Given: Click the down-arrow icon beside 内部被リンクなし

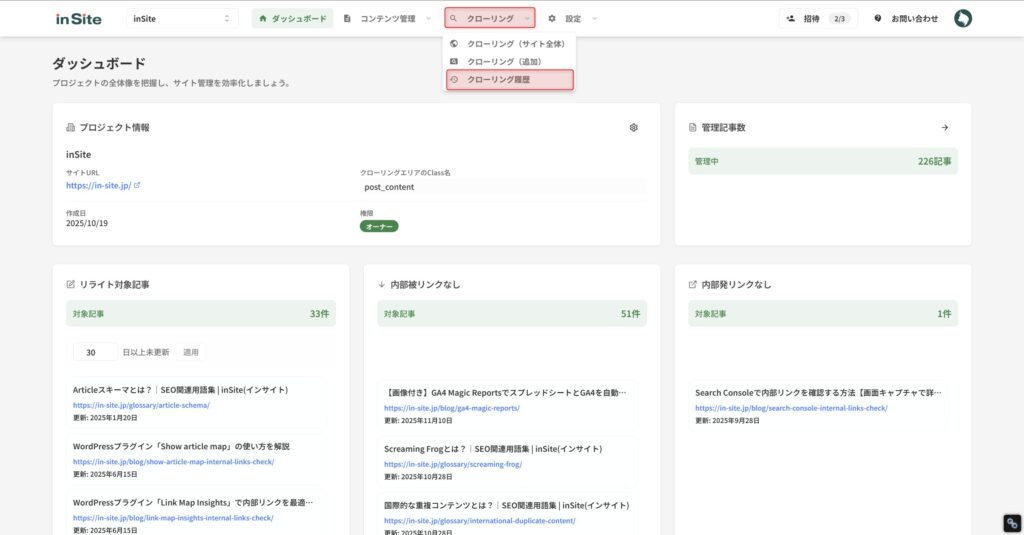Looking at the screenshot, I should point(381,284).
